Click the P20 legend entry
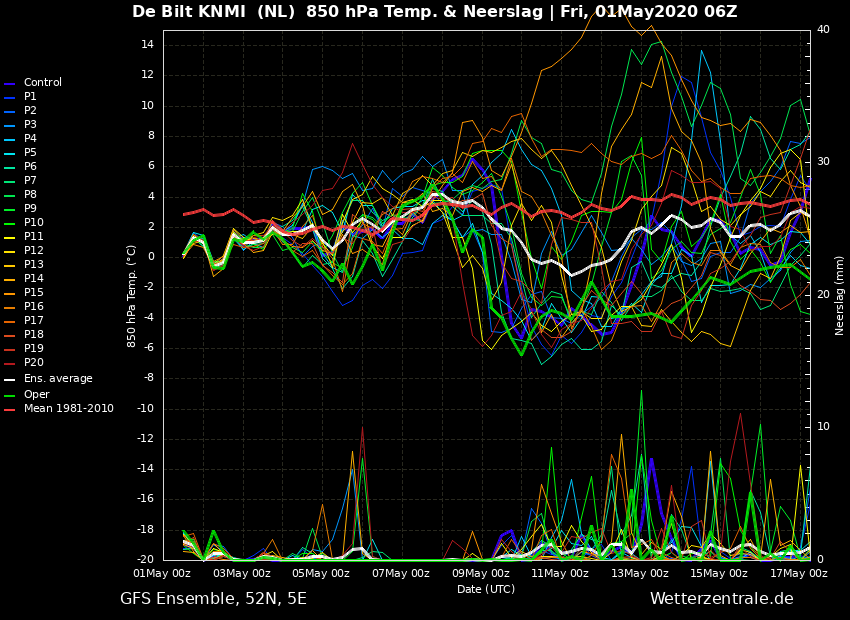This screenshot has width=850, height=620. click(24, 363)
